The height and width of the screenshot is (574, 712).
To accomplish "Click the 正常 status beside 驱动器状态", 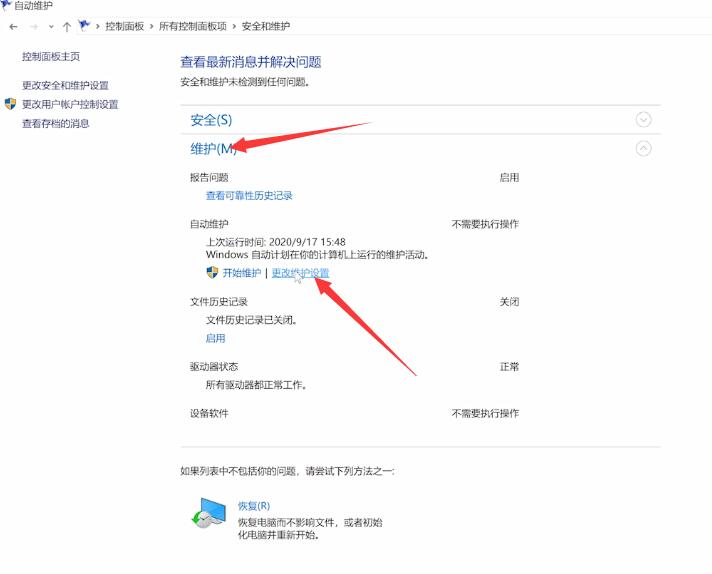I will 509,366.
